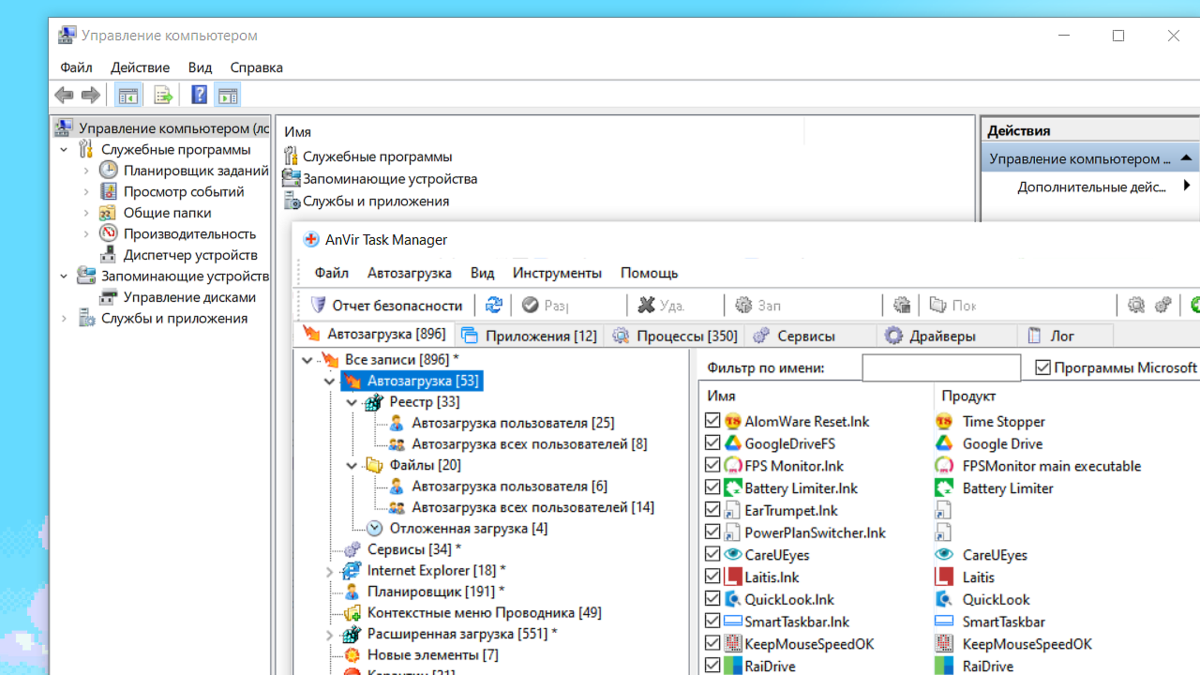Click the Диспетчер устройств icon
Screen dimensions: 1200x675
[109, 255]
